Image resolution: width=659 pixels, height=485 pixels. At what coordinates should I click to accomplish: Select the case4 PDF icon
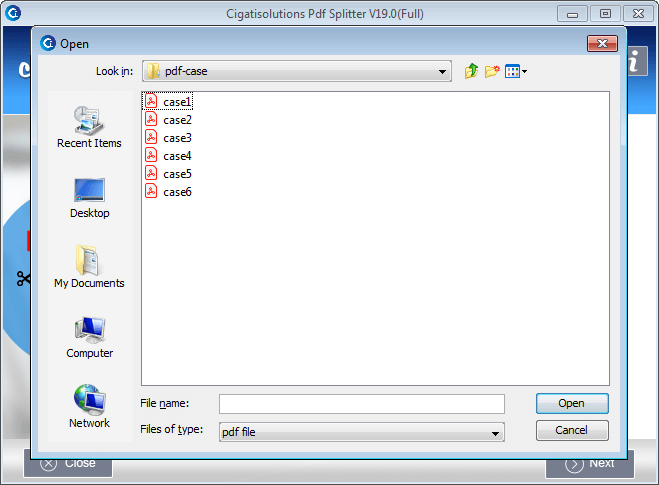click(151, 155)
